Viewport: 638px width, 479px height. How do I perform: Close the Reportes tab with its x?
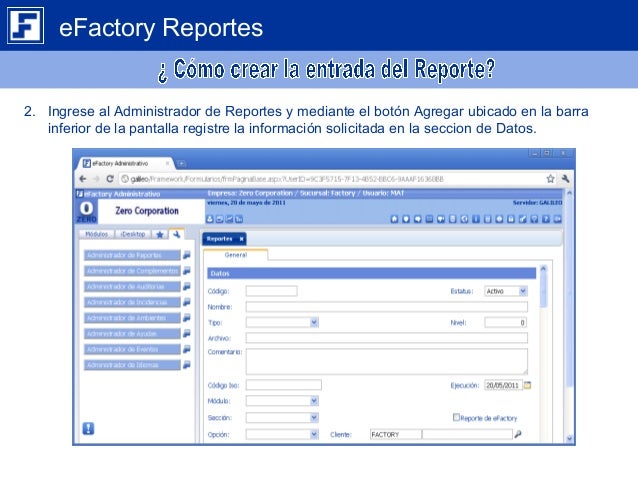point(241,239)
